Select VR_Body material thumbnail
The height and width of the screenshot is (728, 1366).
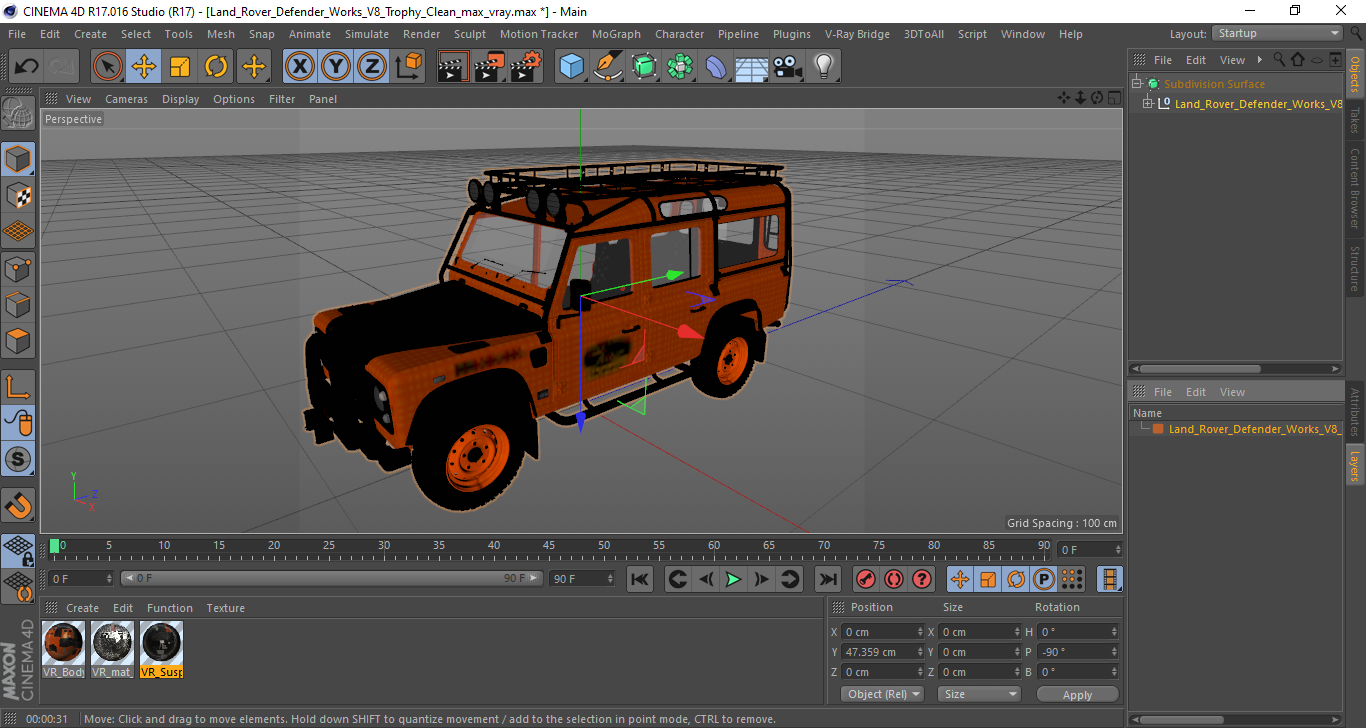(x=63, y=643)
